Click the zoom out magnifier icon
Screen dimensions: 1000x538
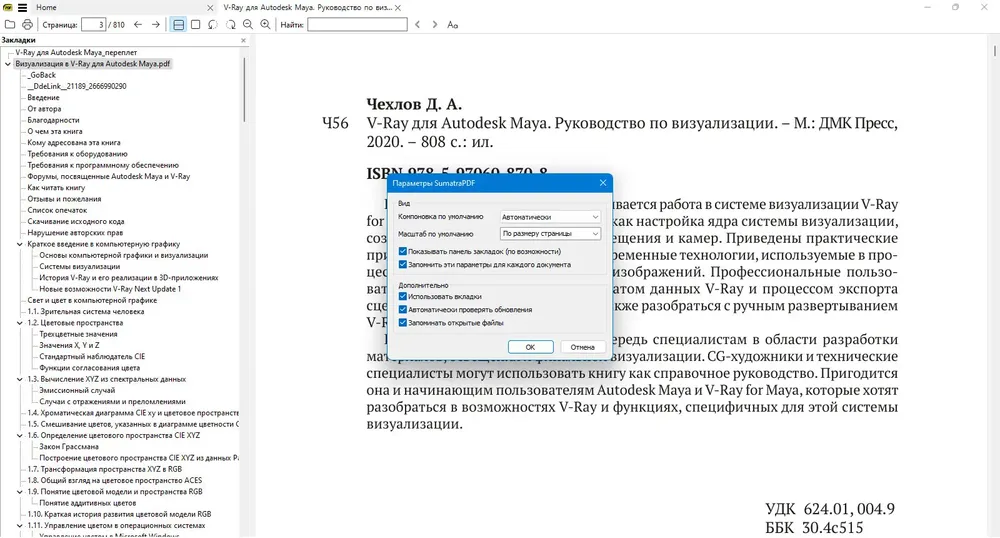(248, 24)
